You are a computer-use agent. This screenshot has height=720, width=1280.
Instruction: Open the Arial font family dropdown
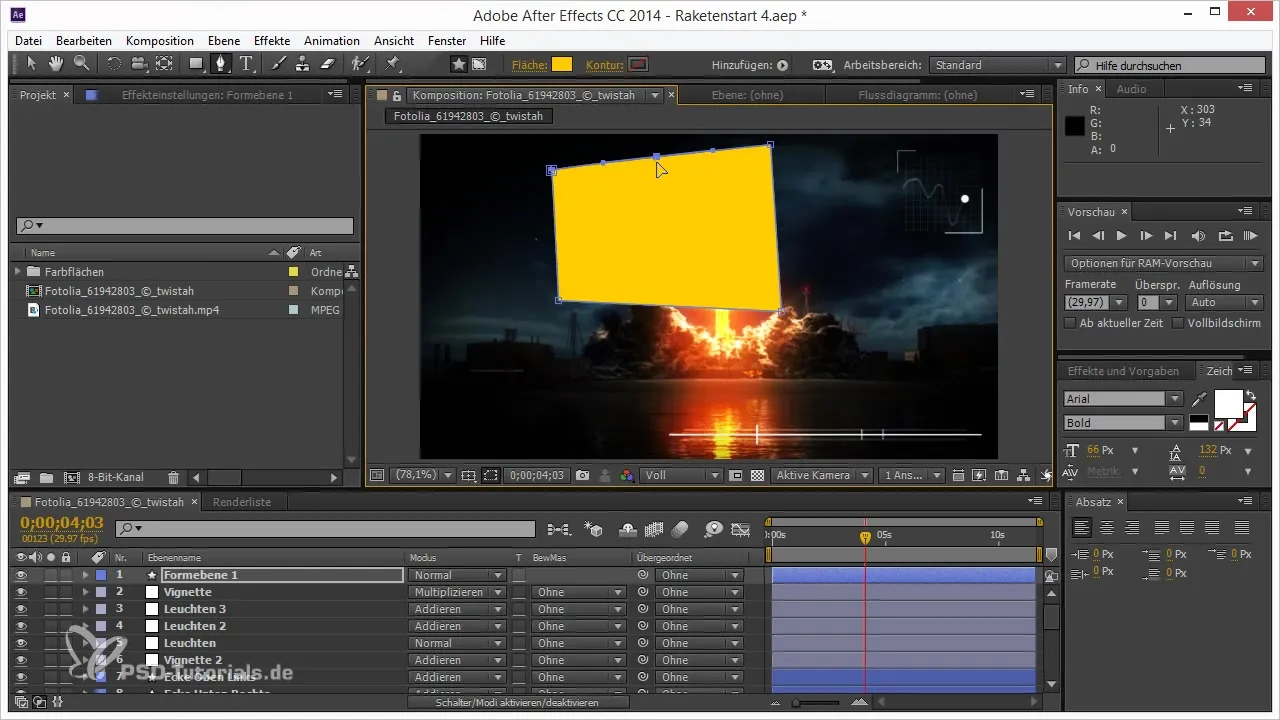(x=1123, y=398)
